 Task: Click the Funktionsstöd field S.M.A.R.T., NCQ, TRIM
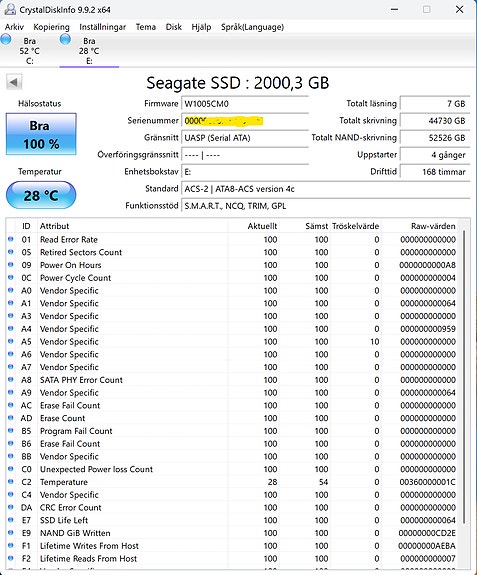[325, 206]
